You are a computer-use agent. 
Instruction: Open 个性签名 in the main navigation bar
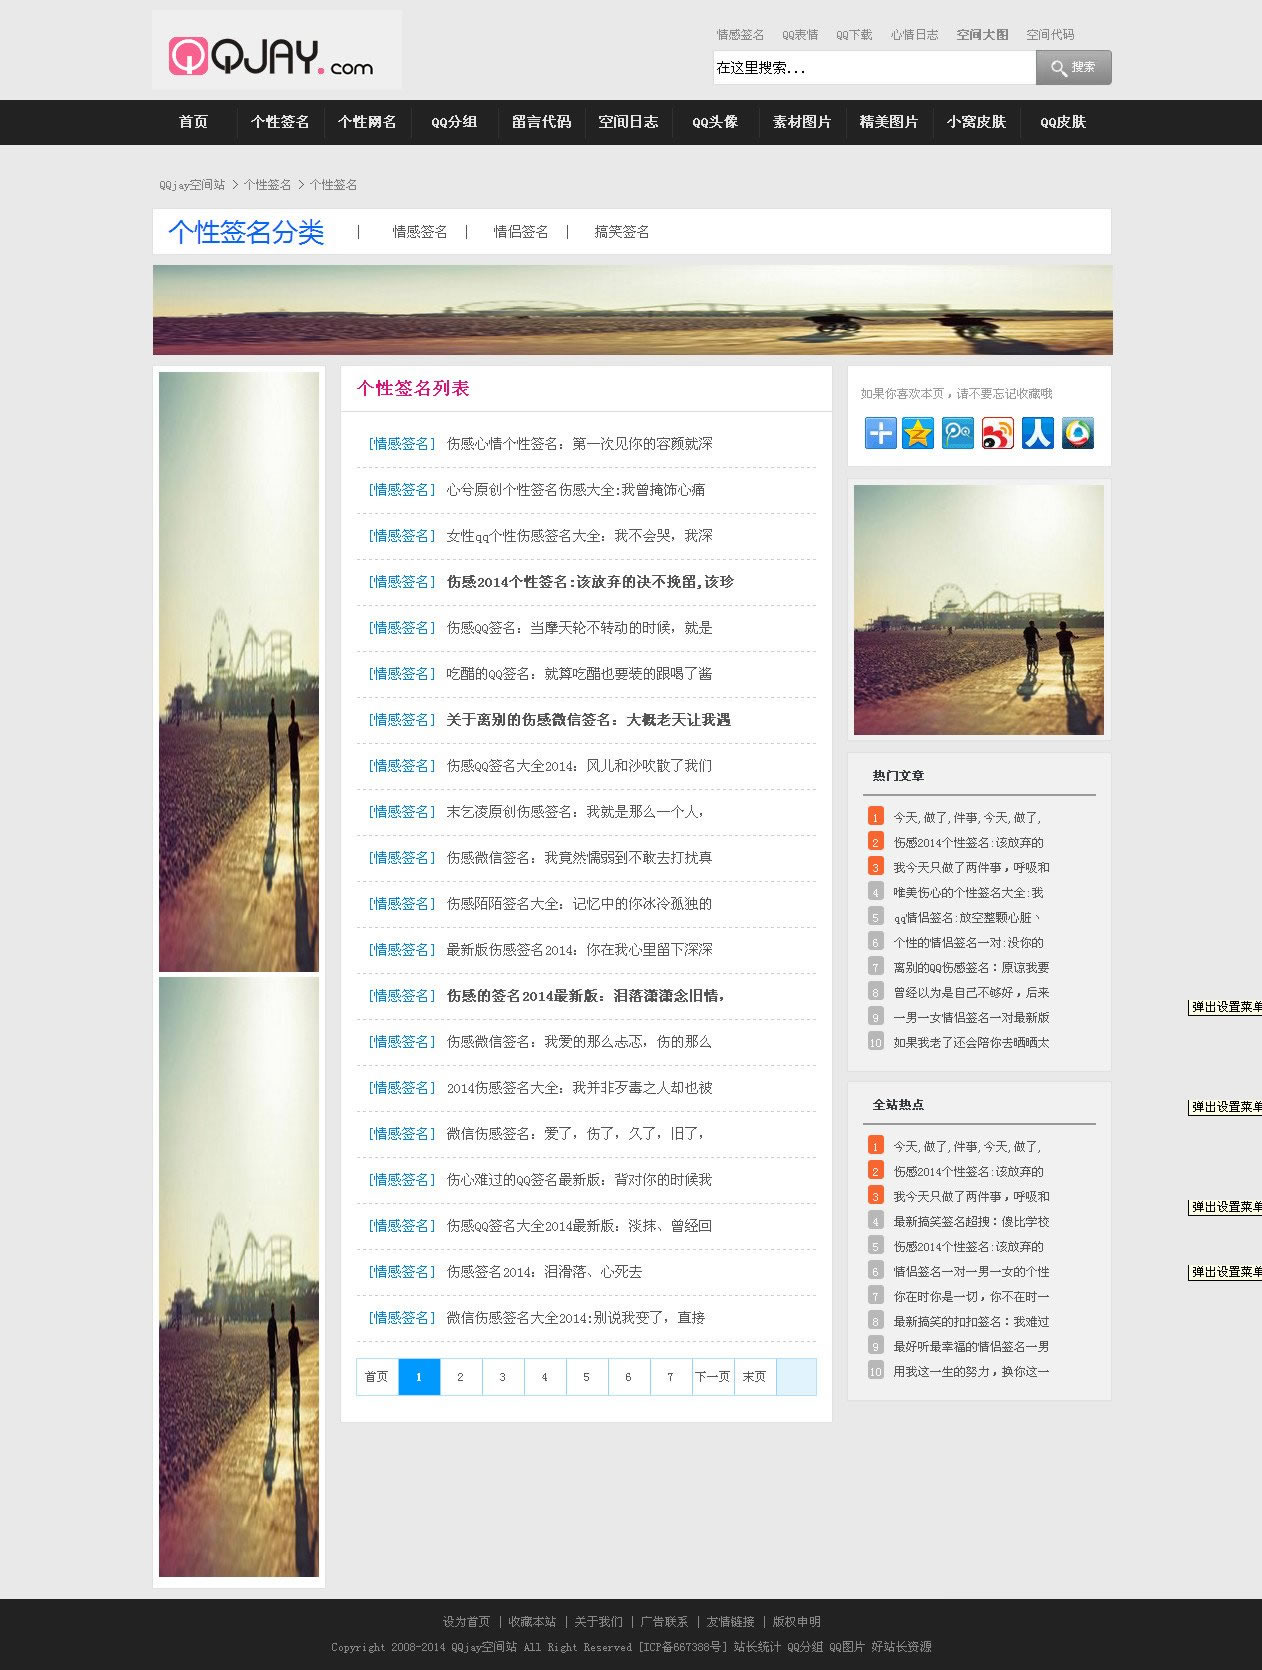tap(280, 122)
